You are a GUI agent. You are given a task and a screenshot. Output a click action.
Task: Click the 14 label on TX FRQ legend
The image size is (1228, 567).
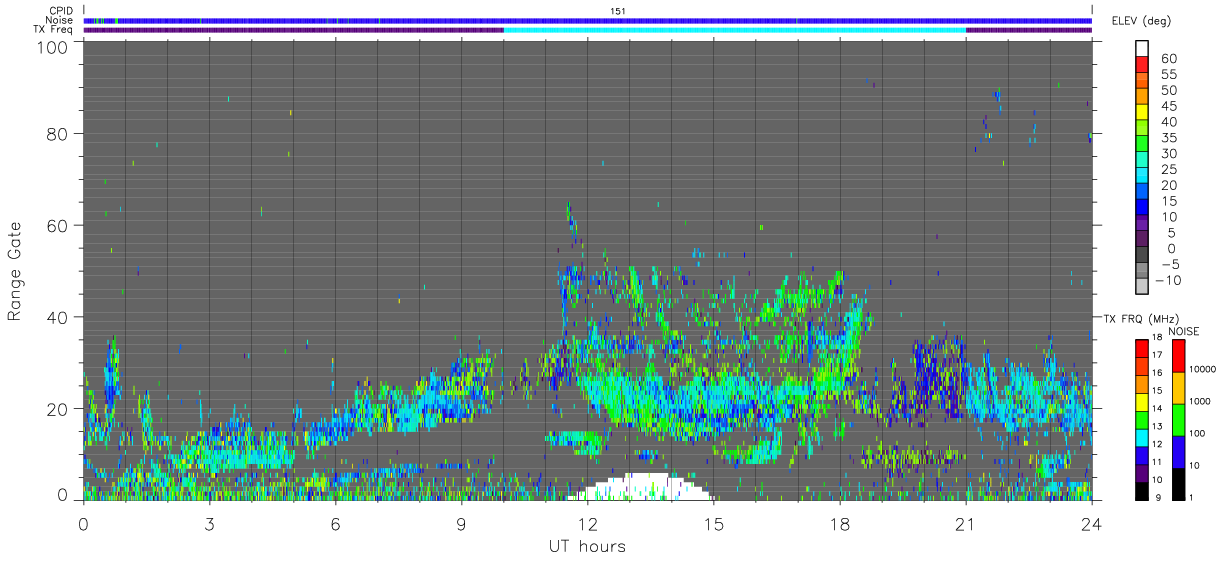tap(1159, 409)
